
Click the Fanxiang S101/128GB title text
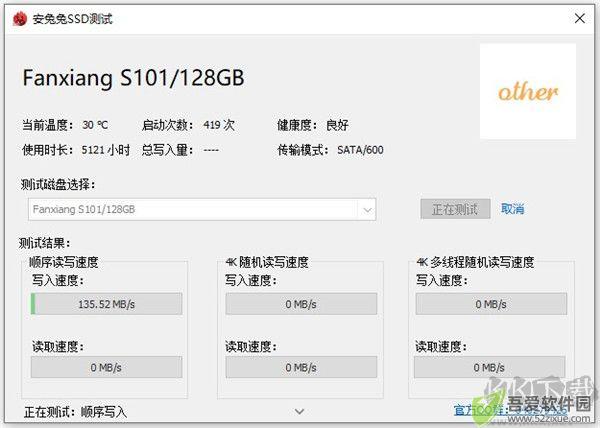click(x=133, y=78)
